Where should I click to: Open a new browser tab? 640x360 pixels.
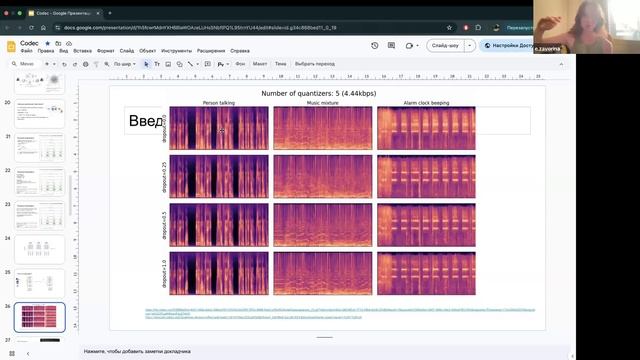pos(110,13)
